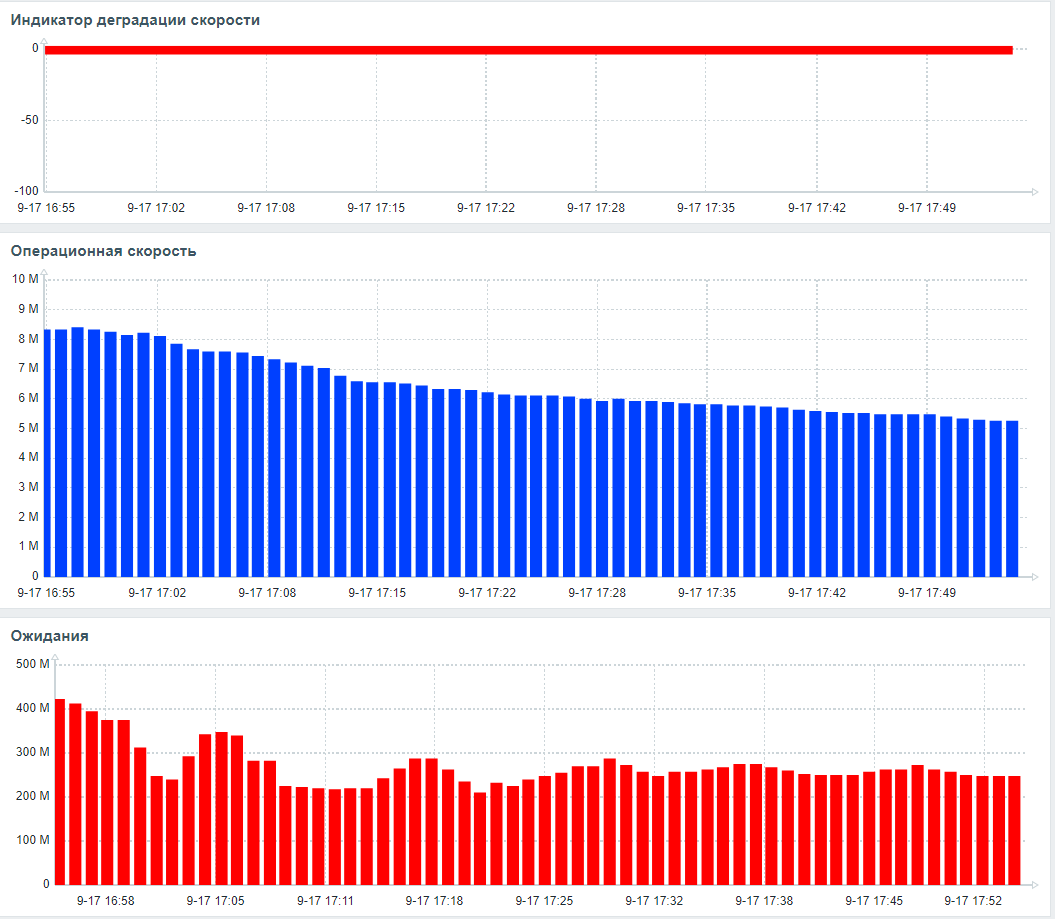This screenshot has height=919, width=1055.
Task: Click the '9-17 17:25' time label
Action: tap(545, 901)
